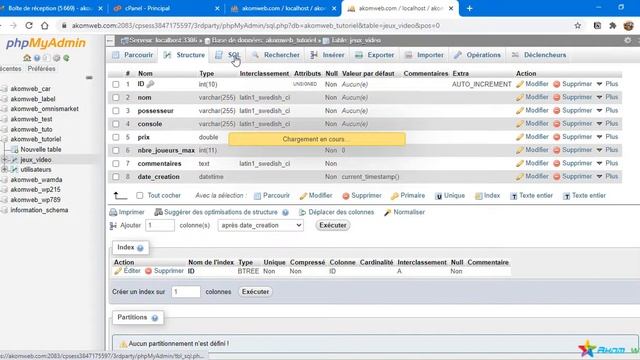Click Exécuter to add columns

tap(333, 225)
